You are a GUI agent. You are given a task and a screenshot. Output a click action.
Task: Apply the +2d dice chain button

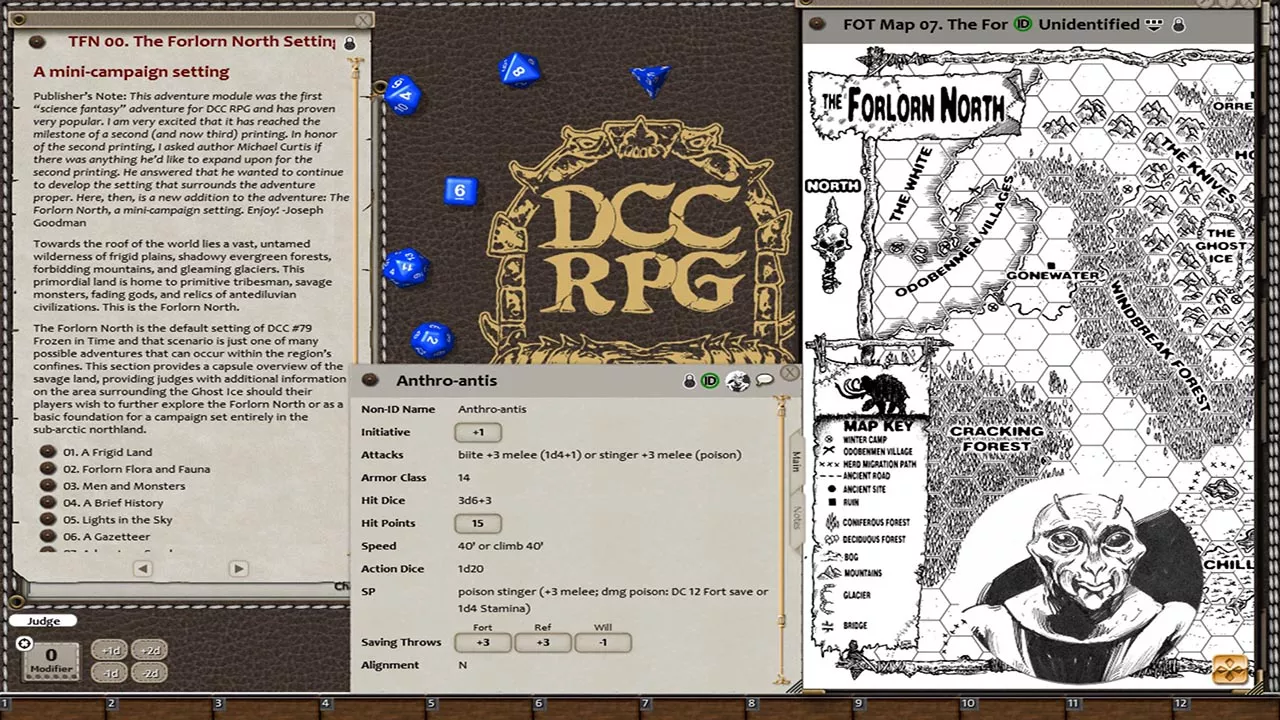coord(149,651)
